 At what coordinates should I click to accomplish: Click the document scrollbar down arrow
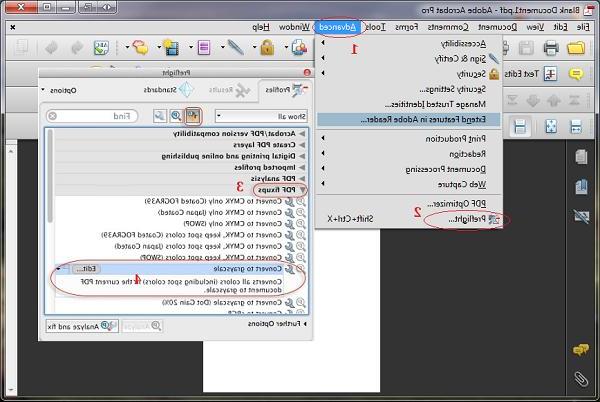coord(11,390)
